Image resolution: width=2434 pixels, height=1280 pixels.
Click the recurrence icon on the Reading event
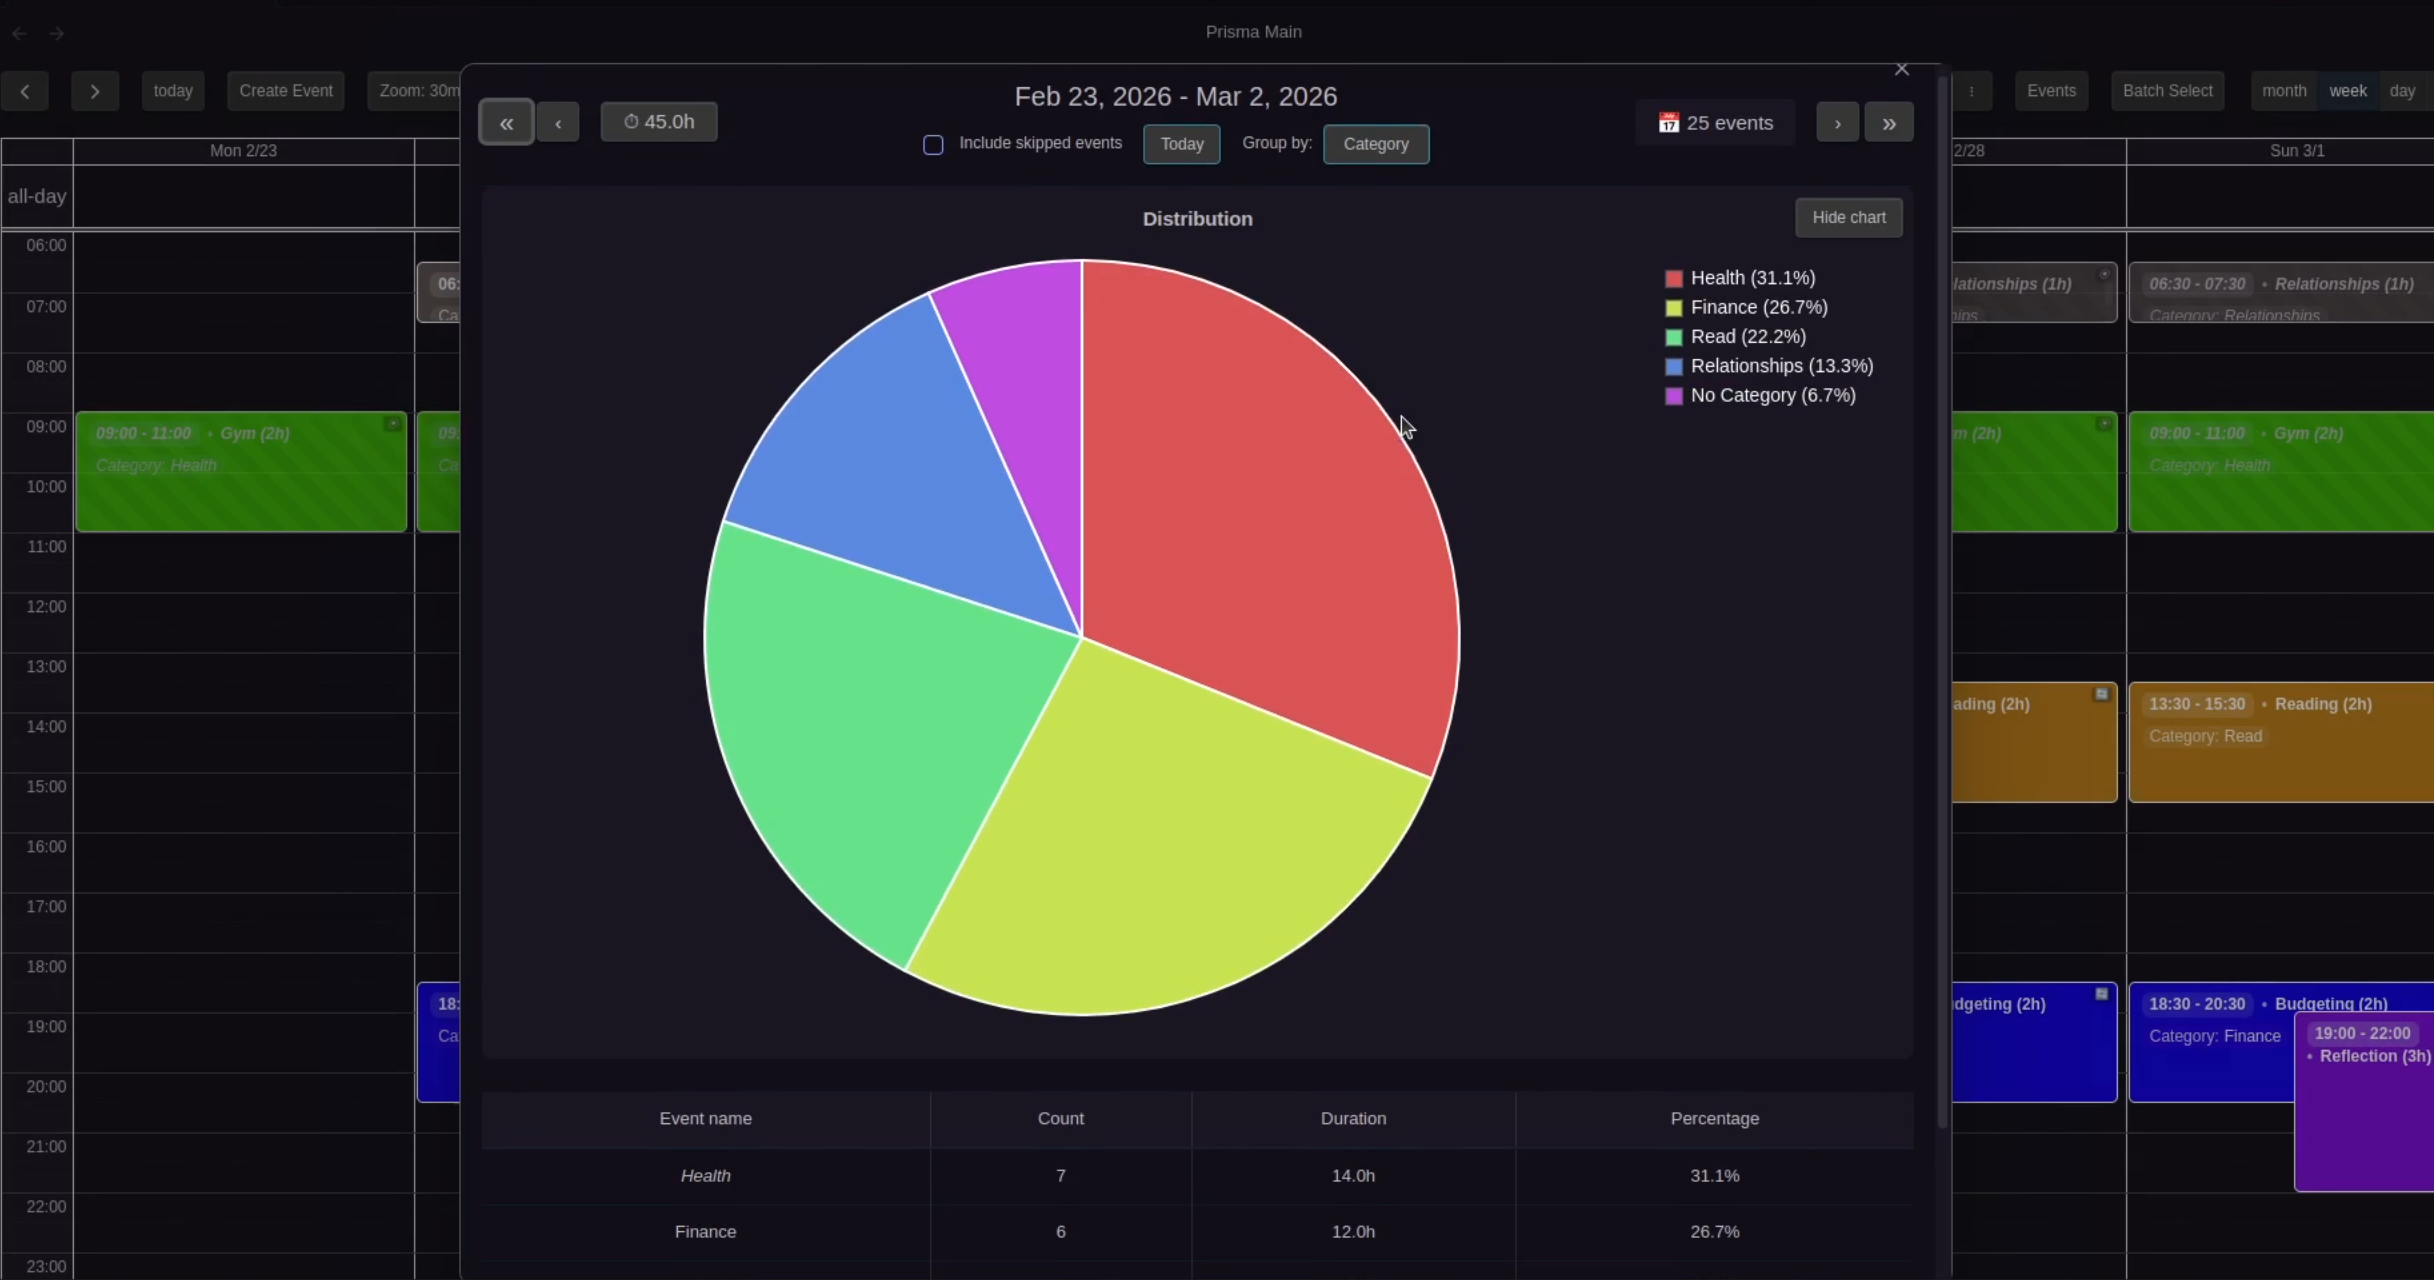2100,692
